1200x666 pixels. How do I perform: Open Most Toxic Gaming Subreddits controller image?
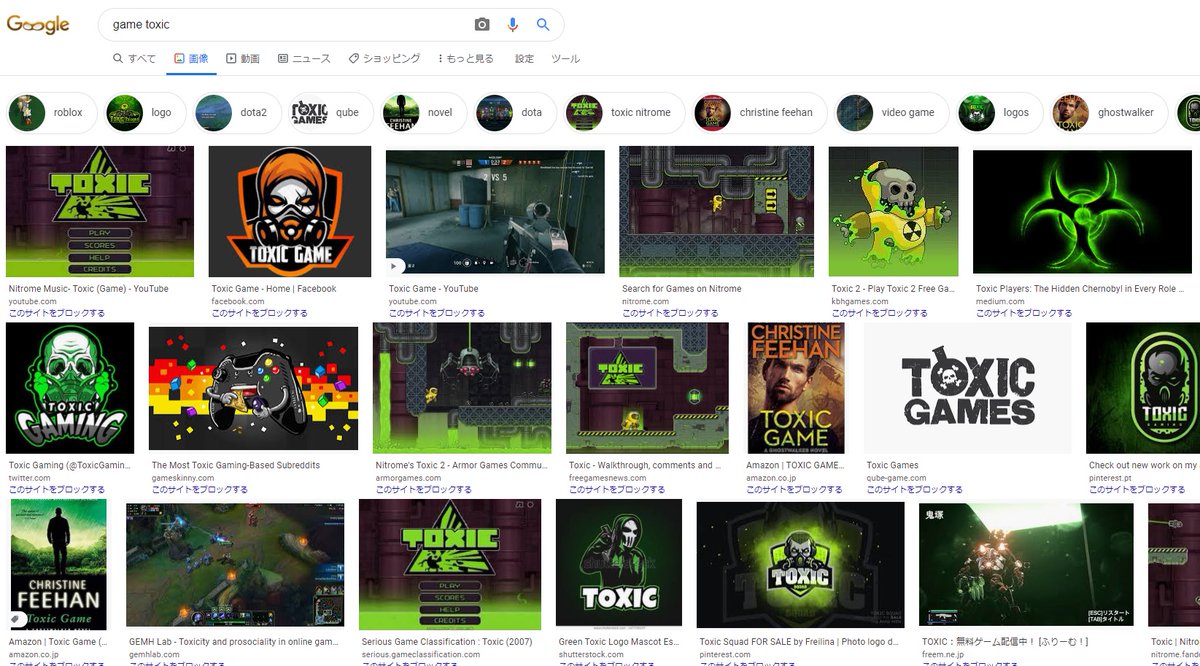point(253,388)
